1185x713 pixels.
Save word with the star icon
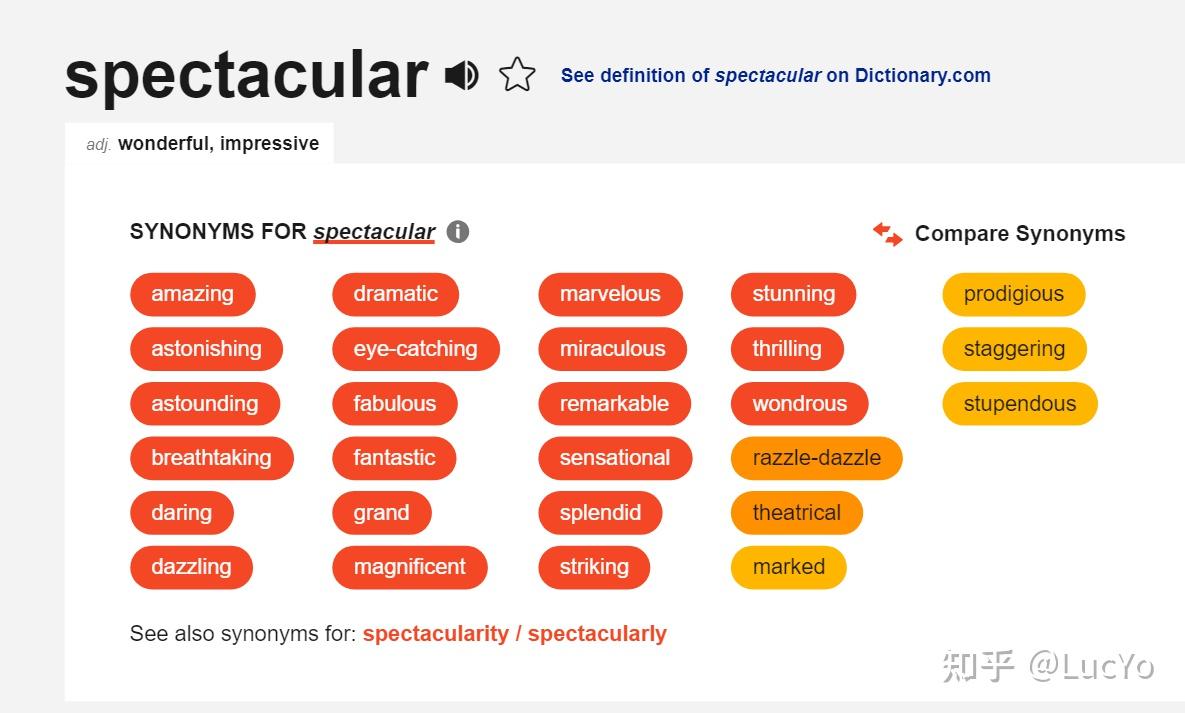518,75
